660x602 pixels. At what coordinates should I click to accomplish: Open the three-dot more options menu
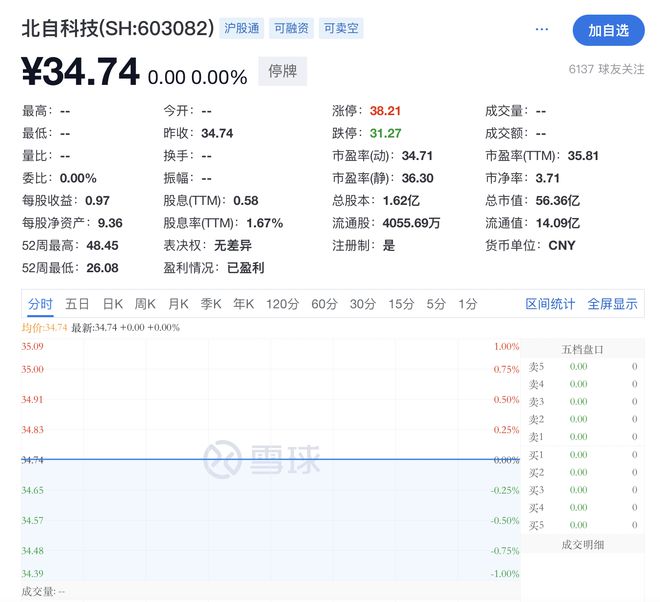click(541, 29)
